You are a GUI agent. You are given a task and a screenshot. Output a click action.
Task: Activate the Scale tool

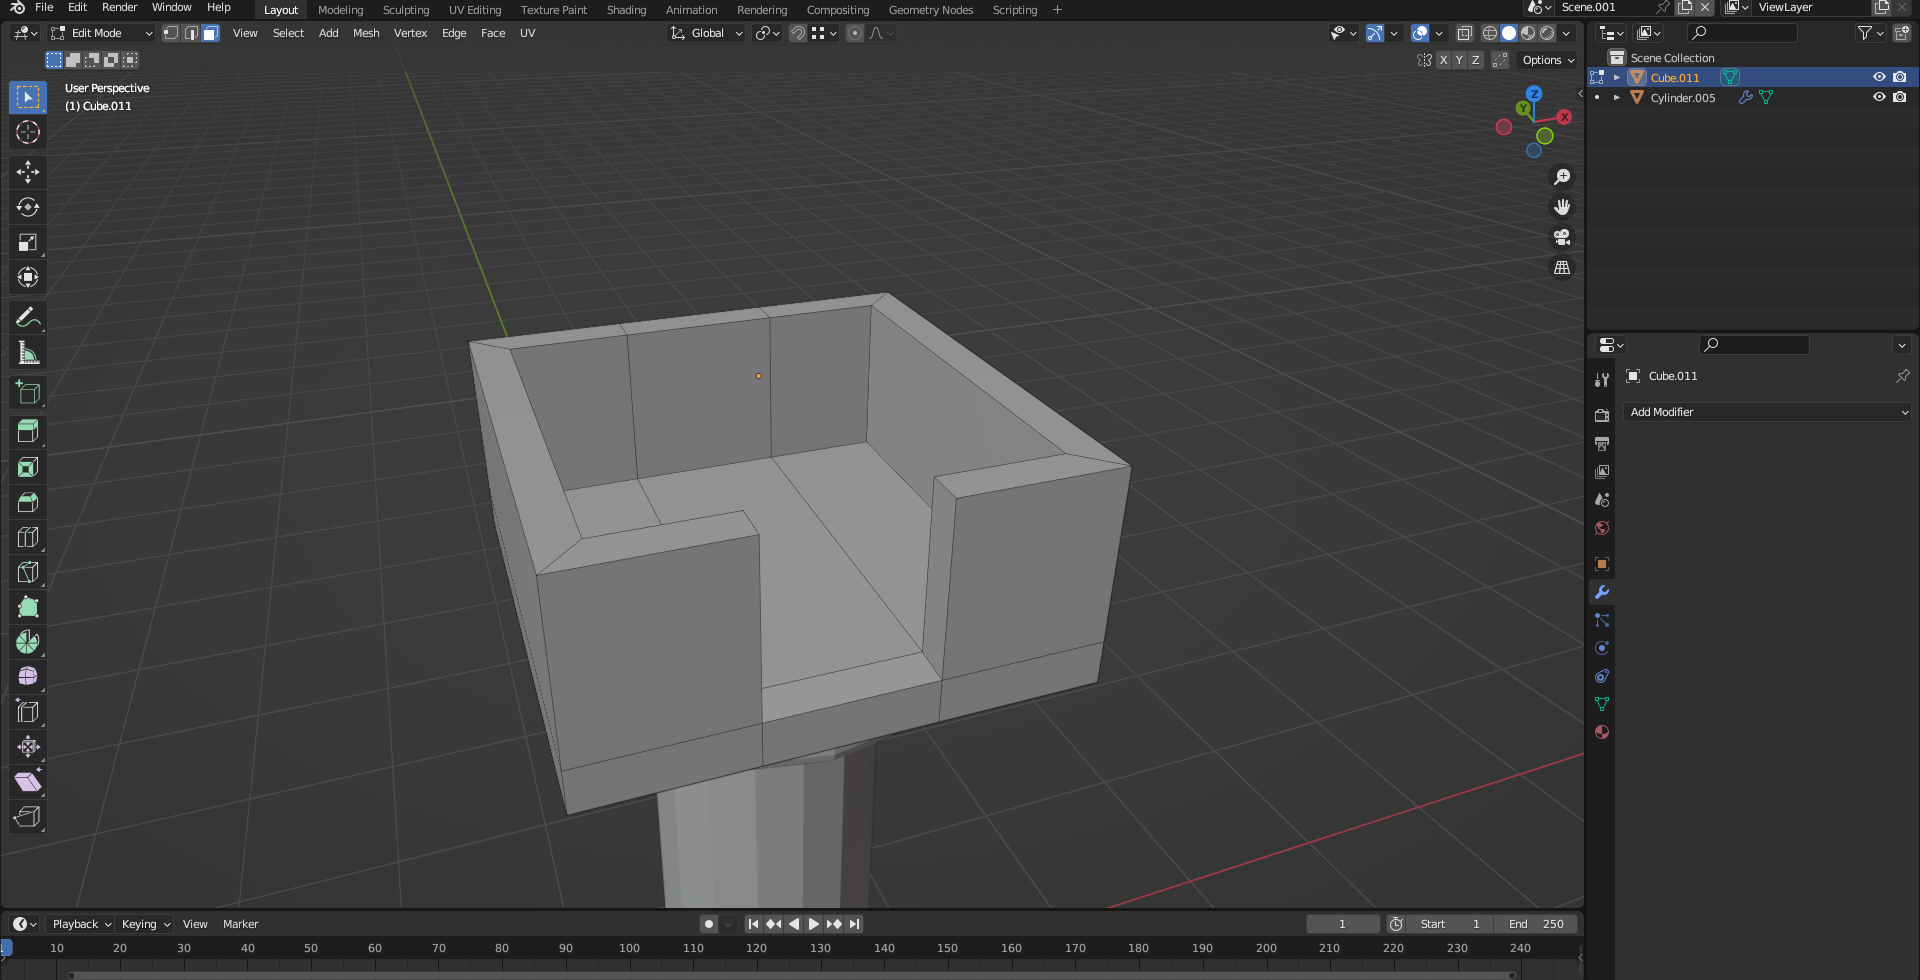(x=28, y=242)
